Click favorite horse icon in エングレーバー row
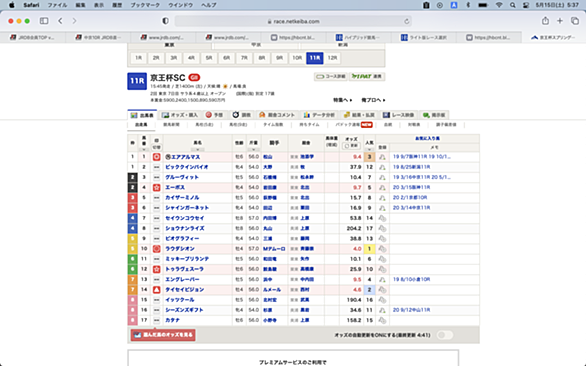Screen dimensions: 586x366 (382, 280)
